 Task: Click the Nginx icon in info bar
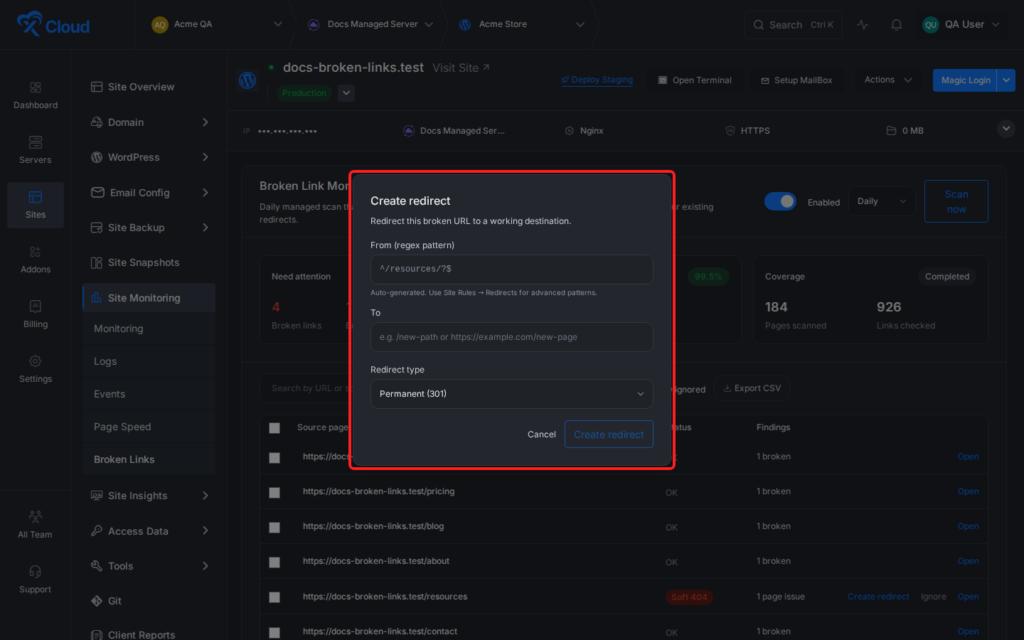tap(569, 131)
